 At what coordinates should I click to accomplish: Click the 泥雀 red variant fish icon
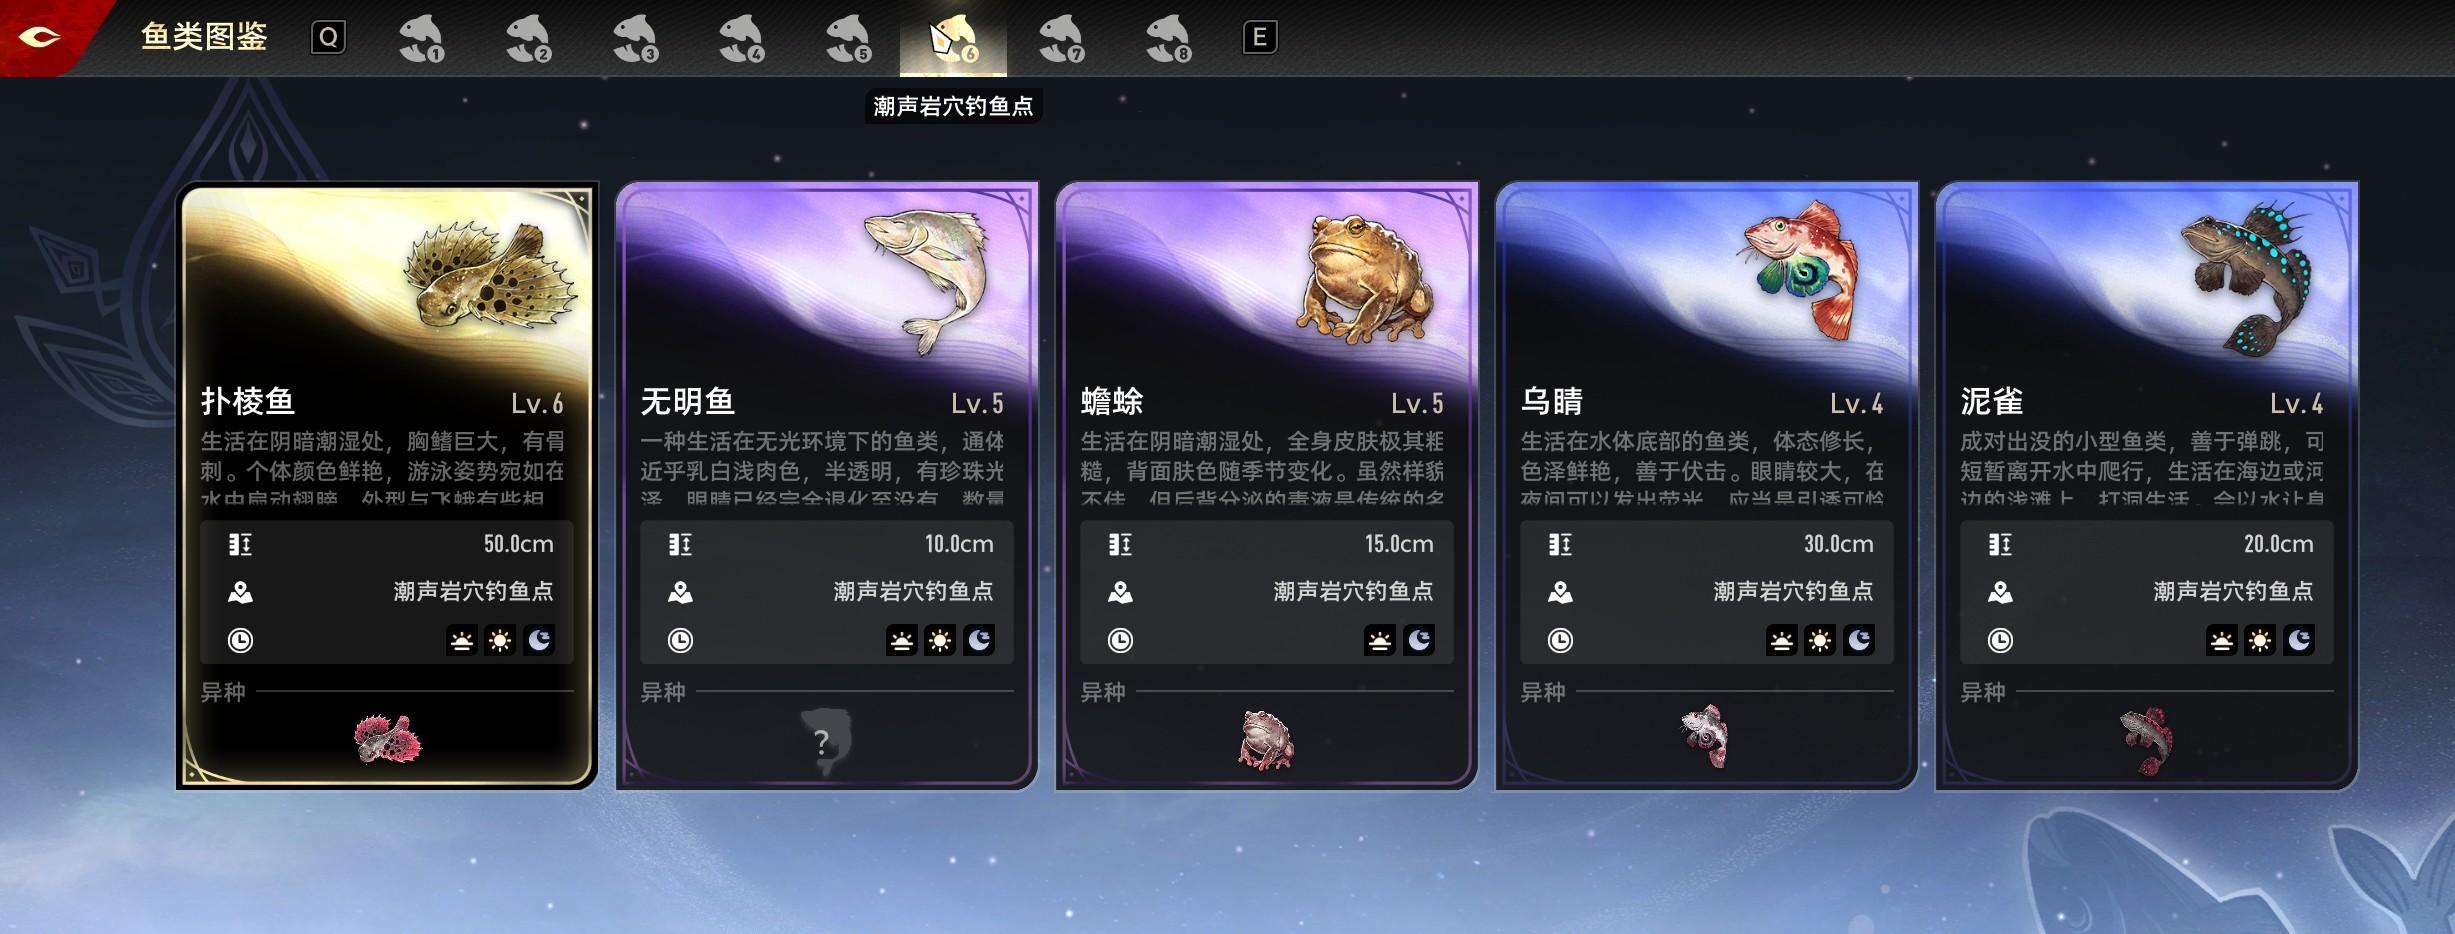[x=2146, y=741]
